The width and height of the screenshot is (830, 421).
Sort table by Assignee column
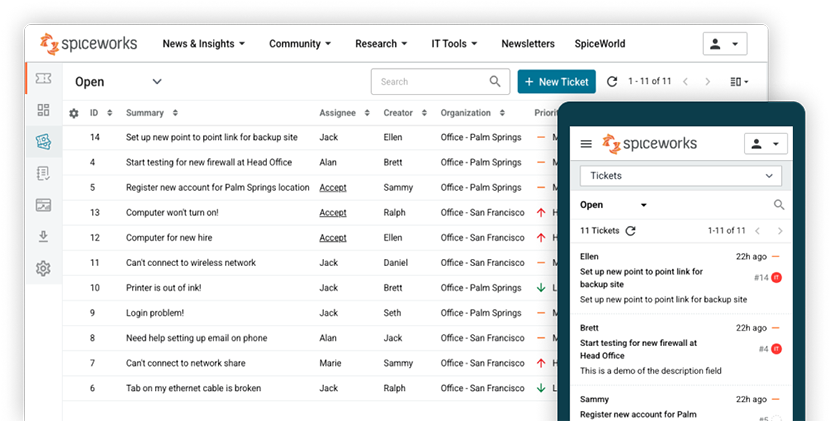367,113
